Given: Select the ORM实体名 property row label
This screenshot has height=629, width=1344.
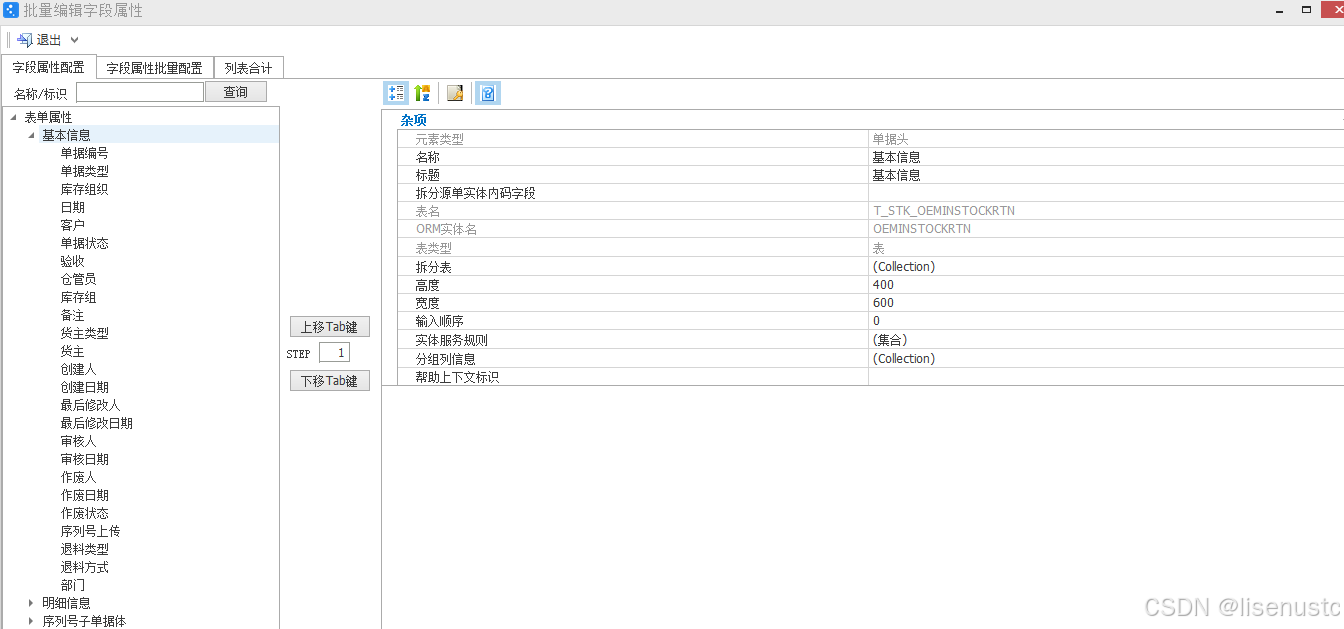Looking at the screenshot, I should pyautogui.click(x=445, y=229).
